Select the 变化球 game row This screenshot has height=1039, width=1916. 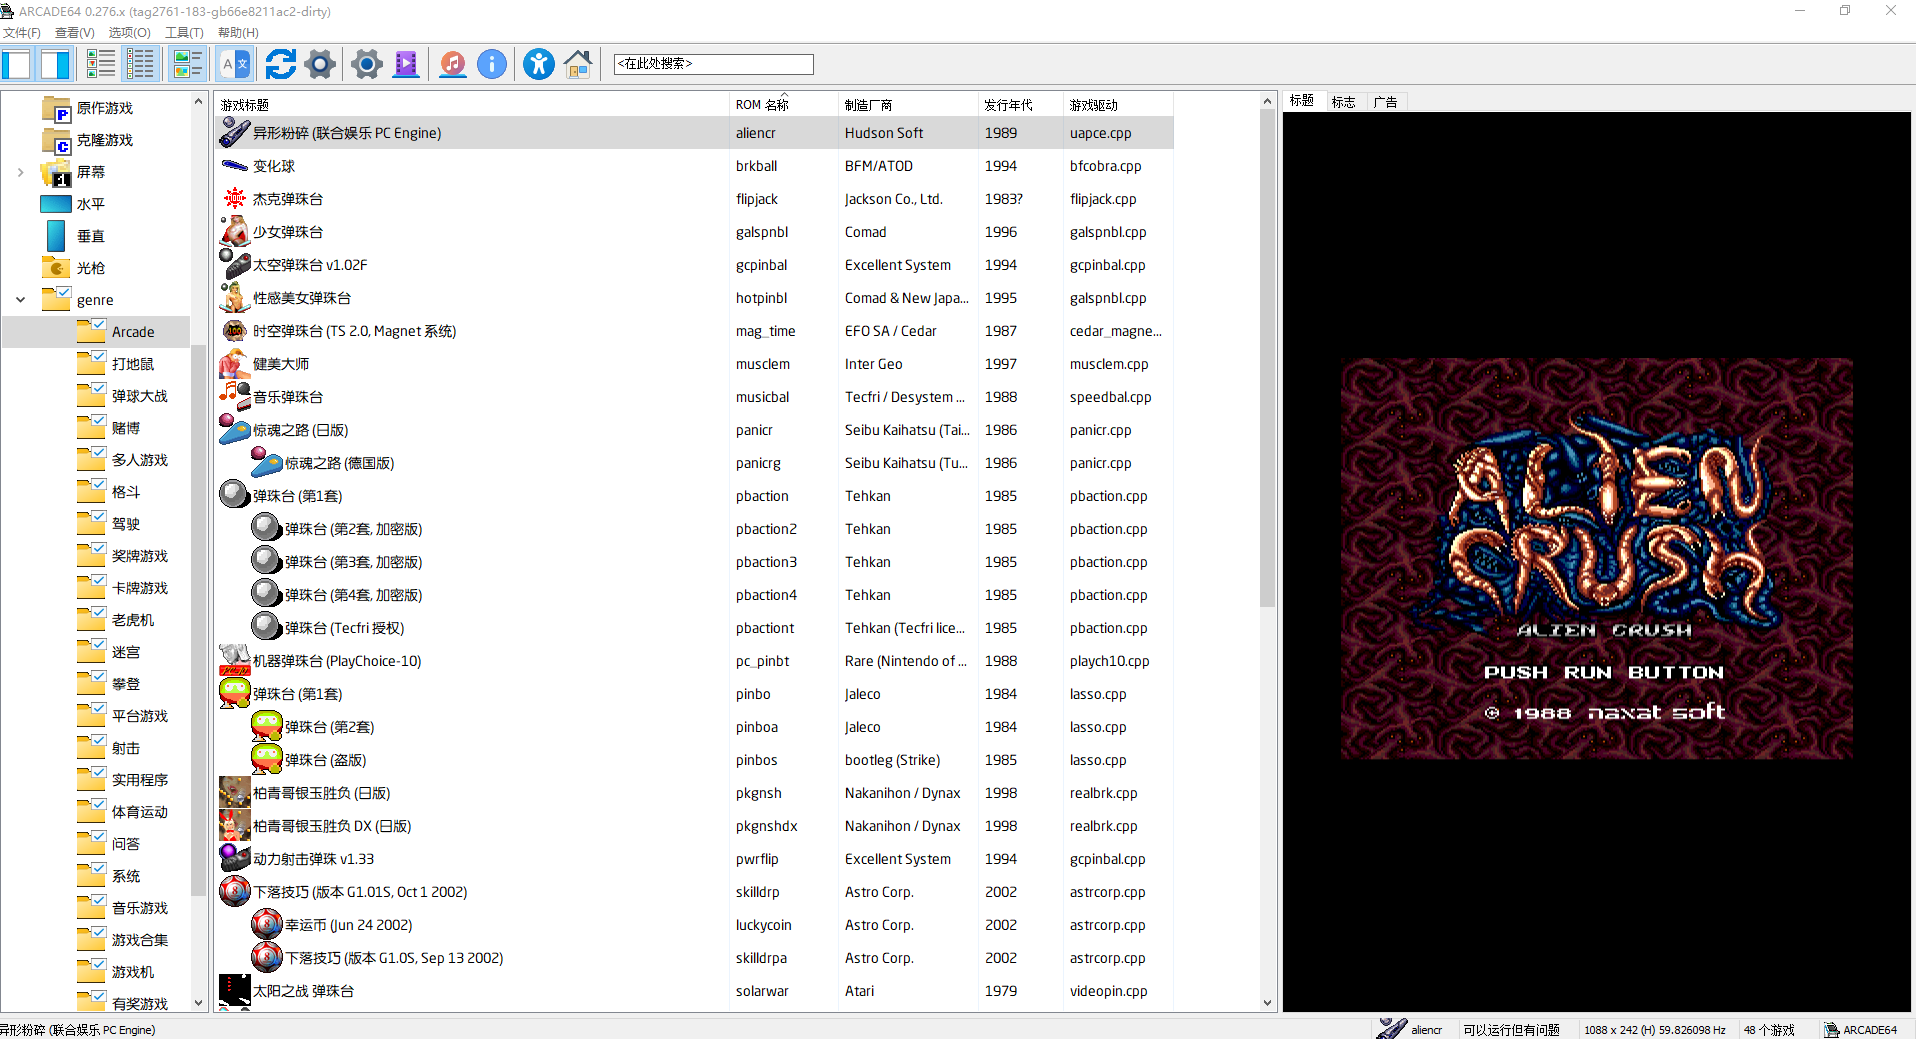(x=694, y=166)
